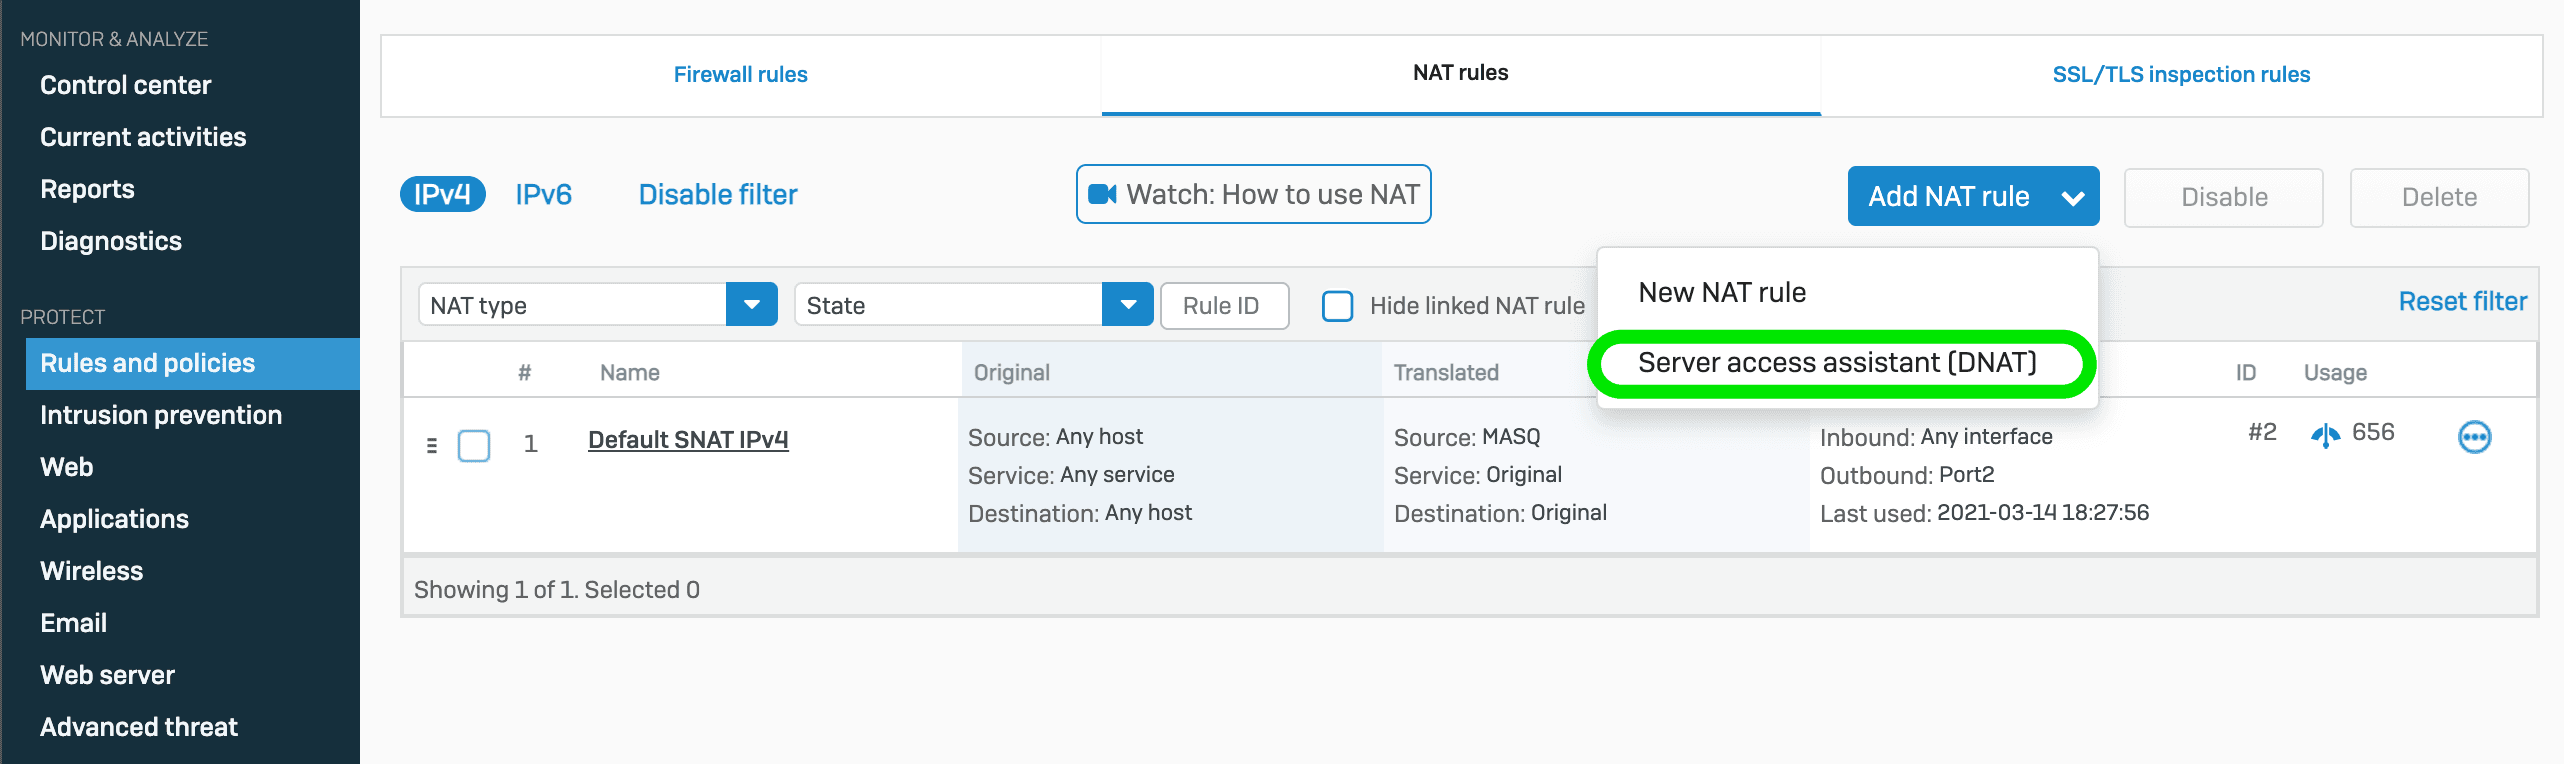
Task: Select Rules and policies sidebar item
Action: tap(193, 363)
